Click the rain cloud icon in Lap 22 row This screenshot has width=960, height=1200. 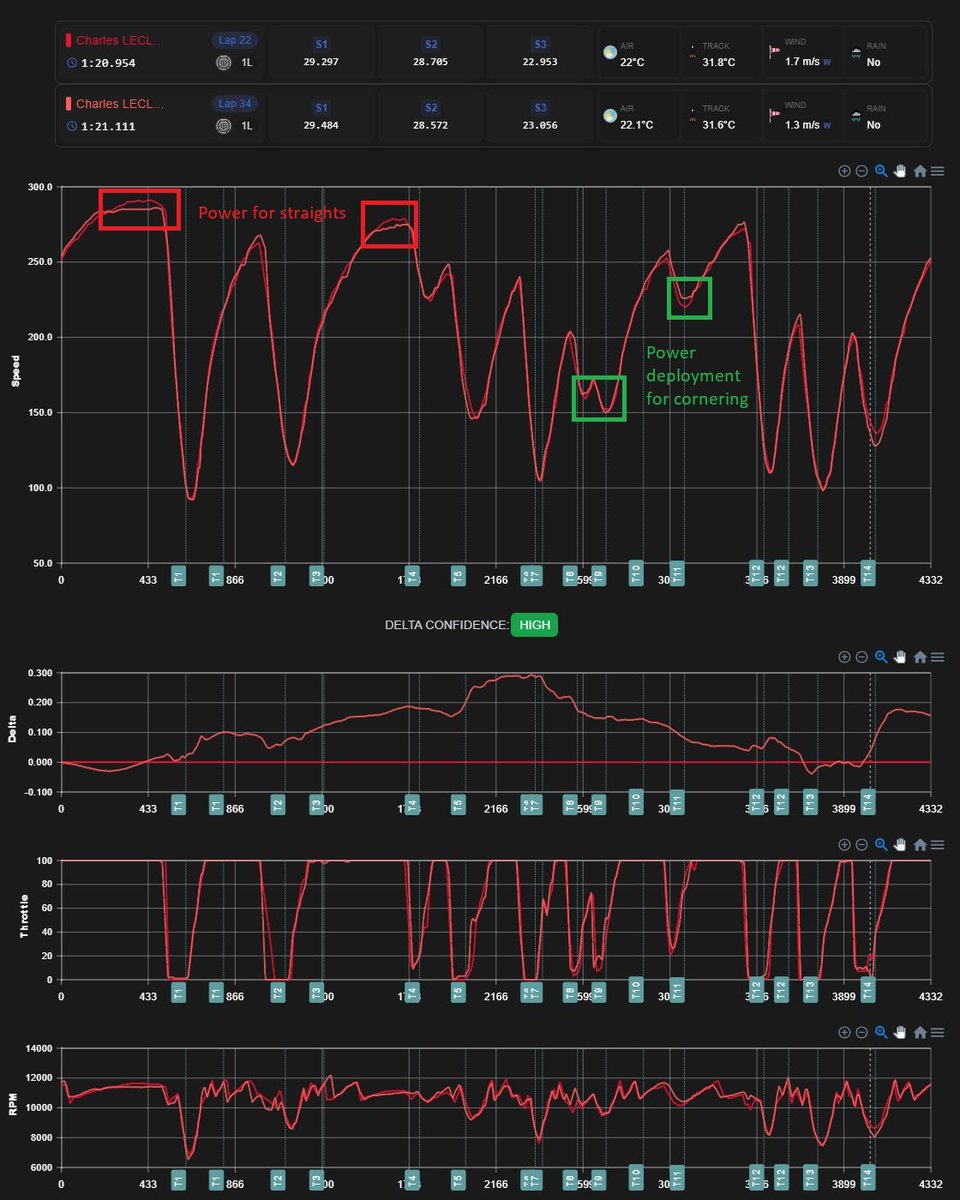coord(856,53)
